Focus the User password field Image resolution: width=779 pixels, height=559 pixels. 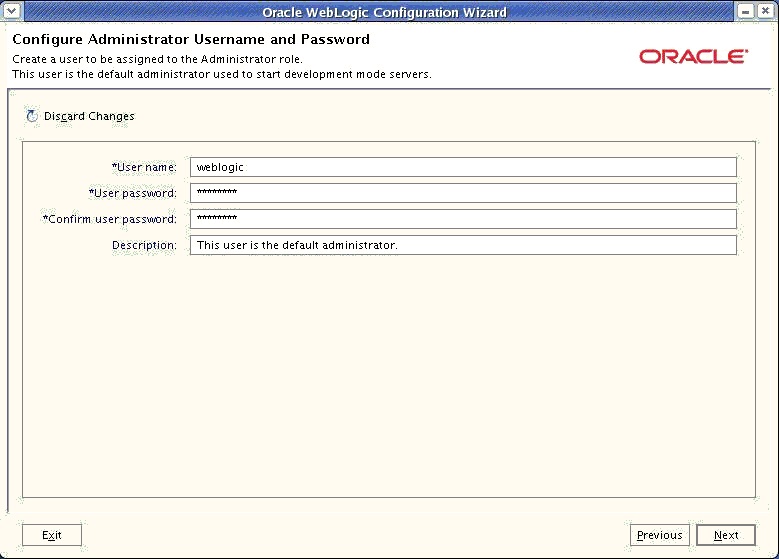463,193
